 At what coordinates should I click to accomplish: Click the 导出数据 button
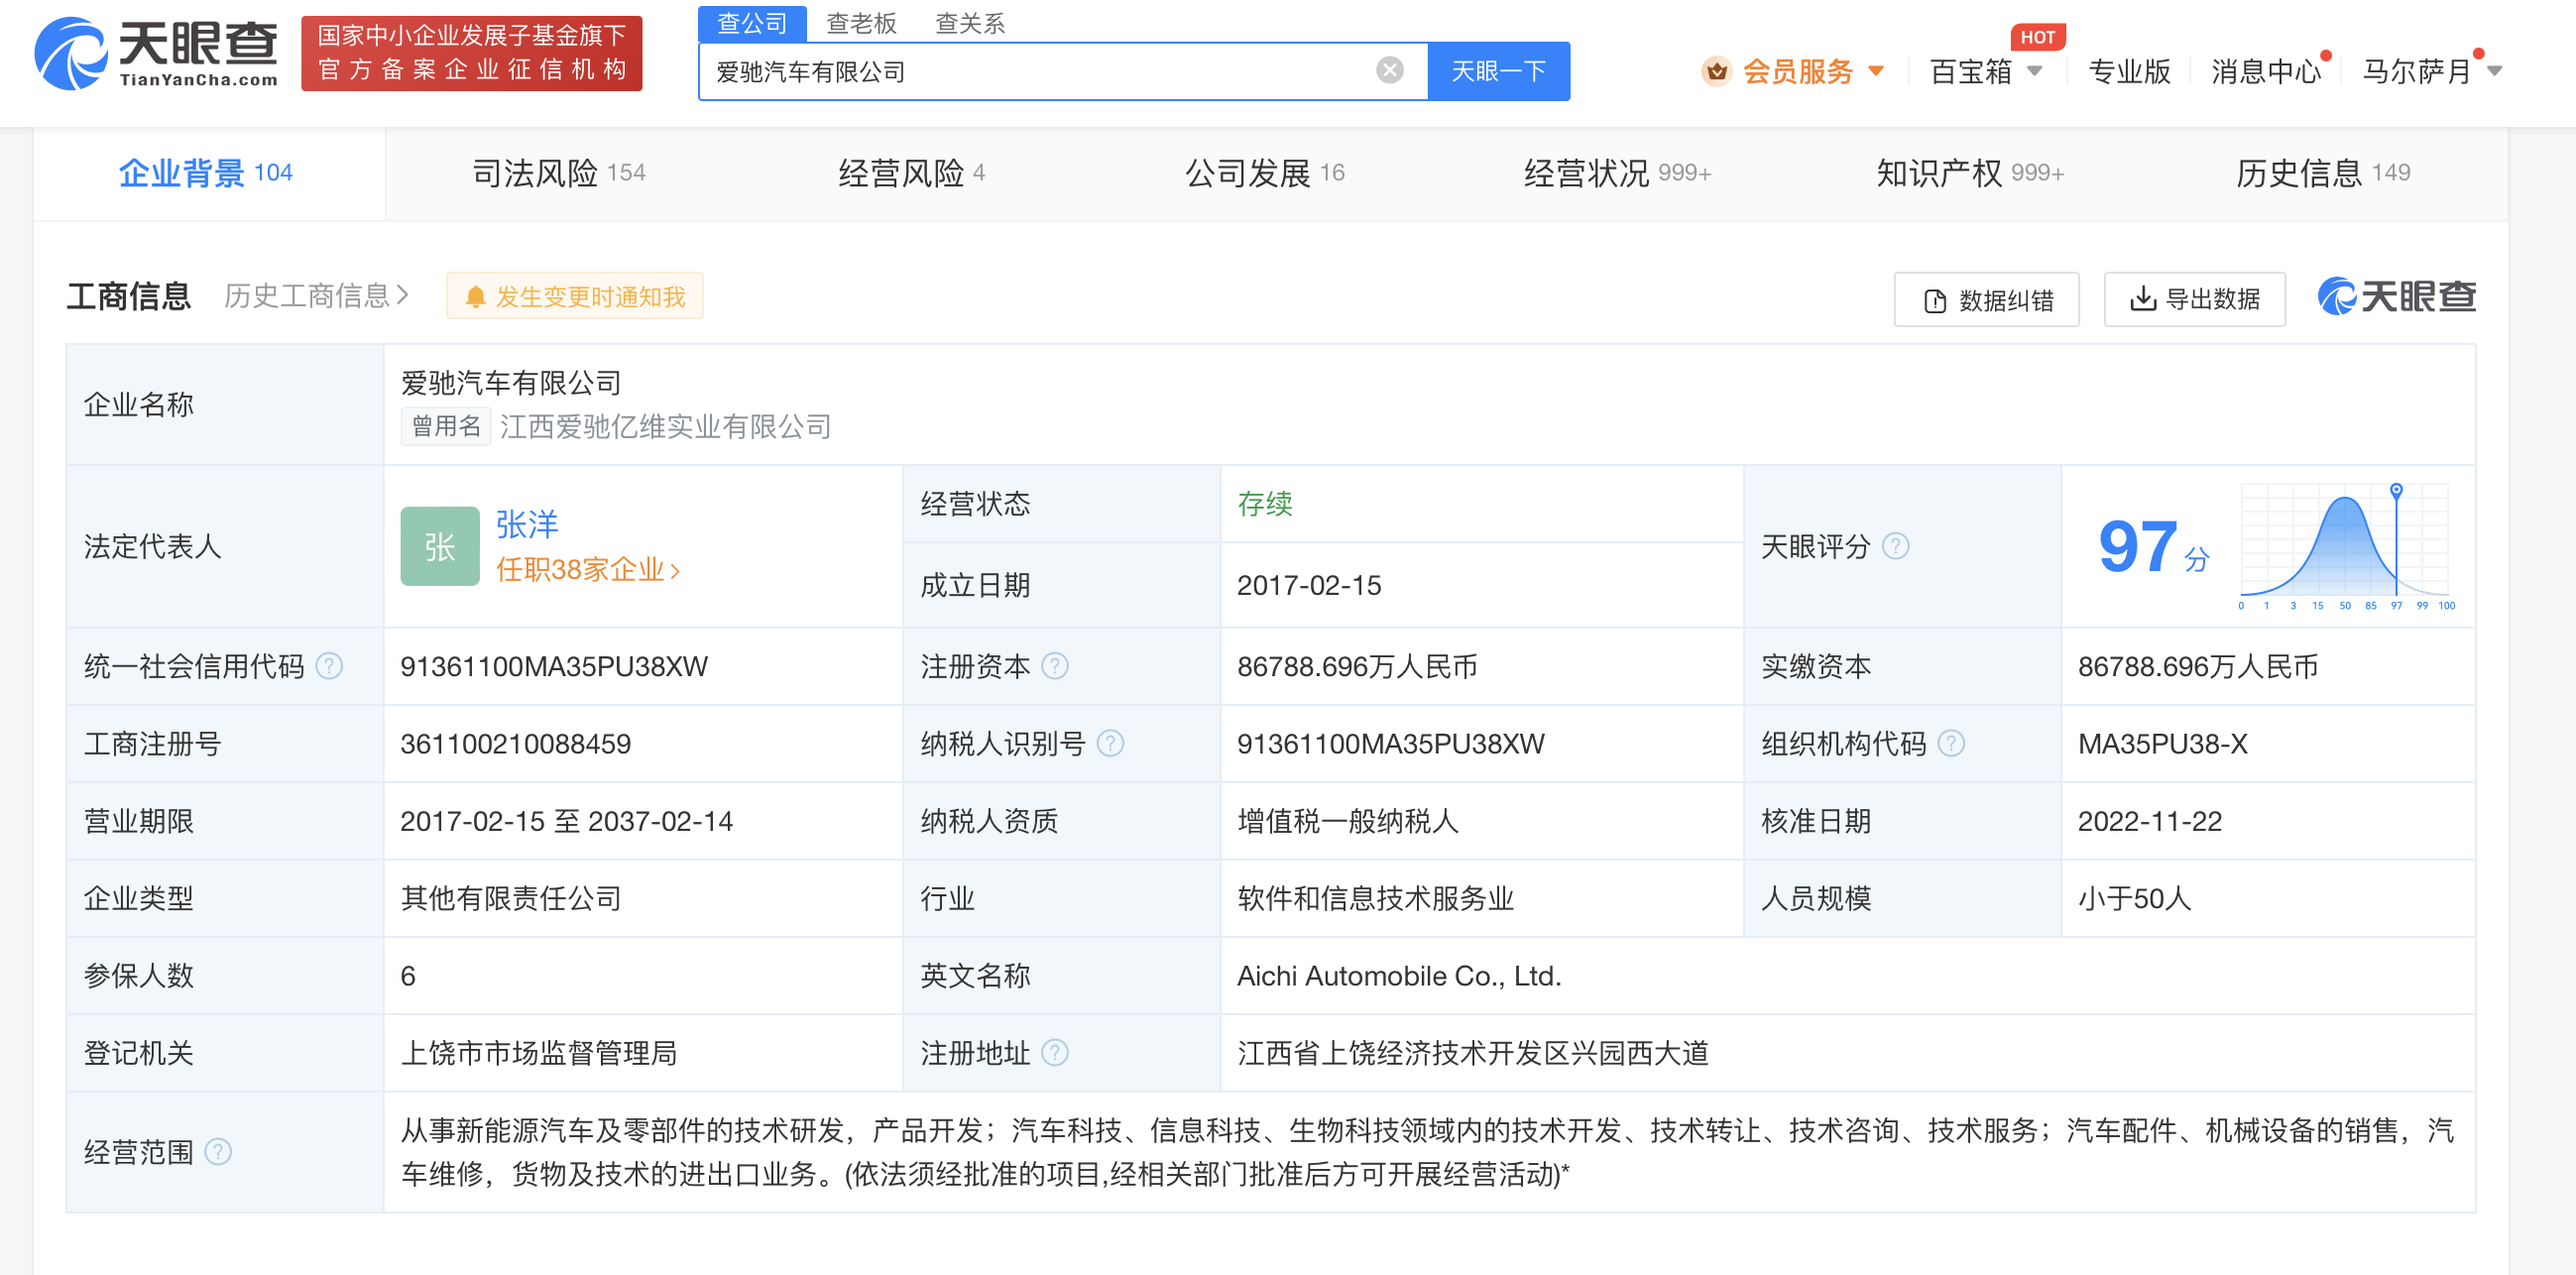coord(2194,299)
